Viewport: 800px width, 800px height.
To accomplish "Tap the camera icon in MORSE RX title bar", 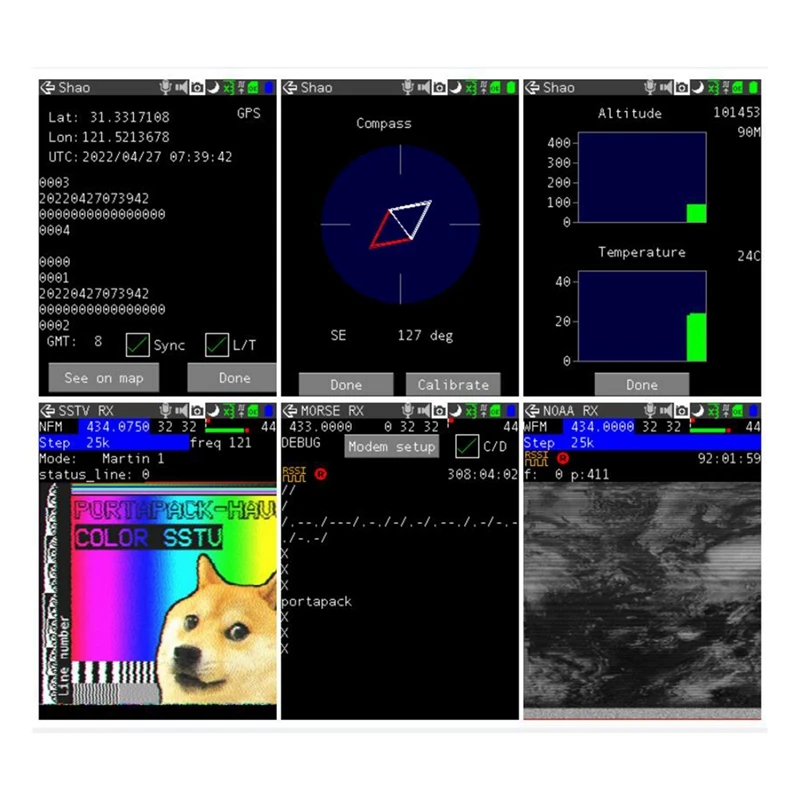I will click(439, 411).
